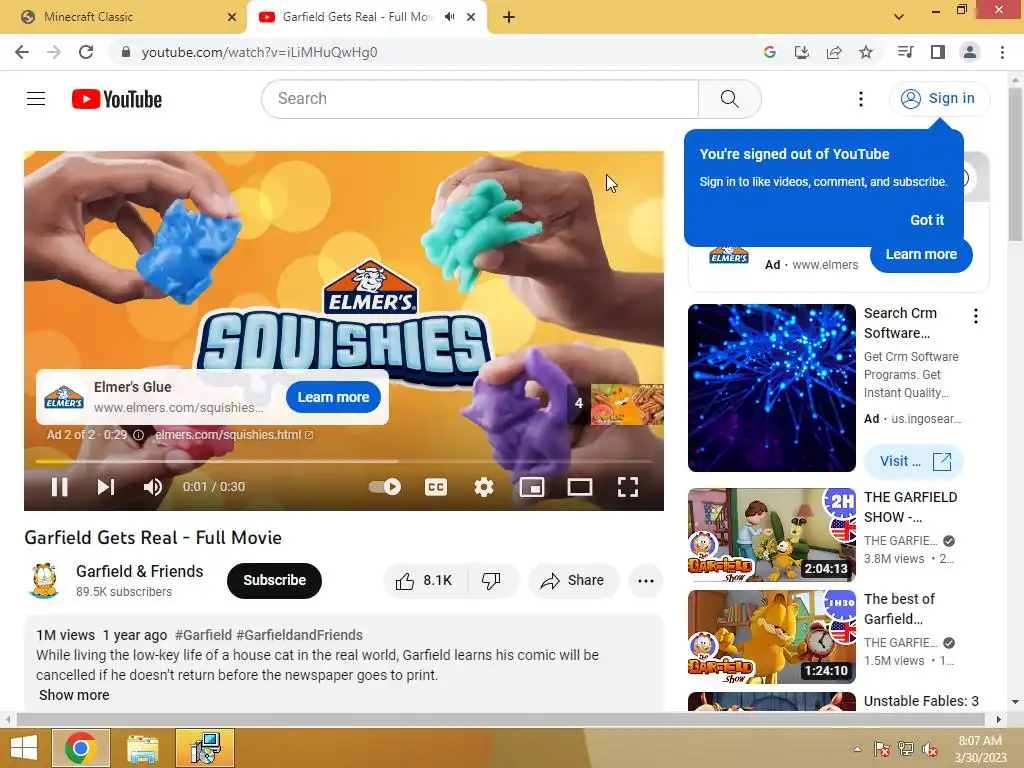Go back in browser history

coord(22,52)
